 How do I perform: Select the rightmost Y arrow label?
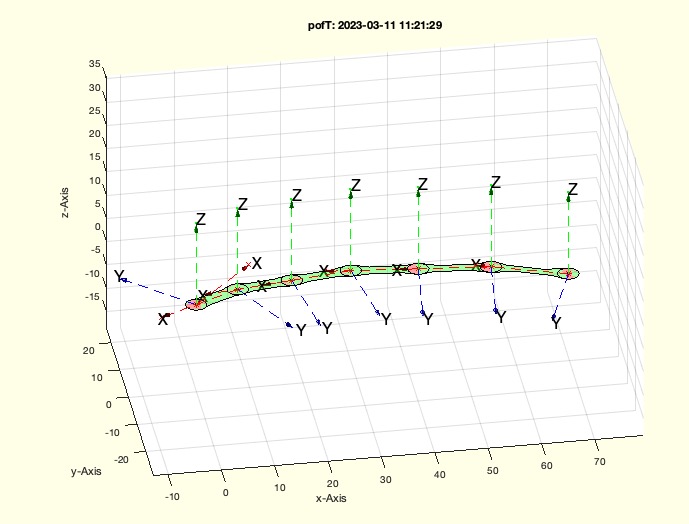[556, 322]
